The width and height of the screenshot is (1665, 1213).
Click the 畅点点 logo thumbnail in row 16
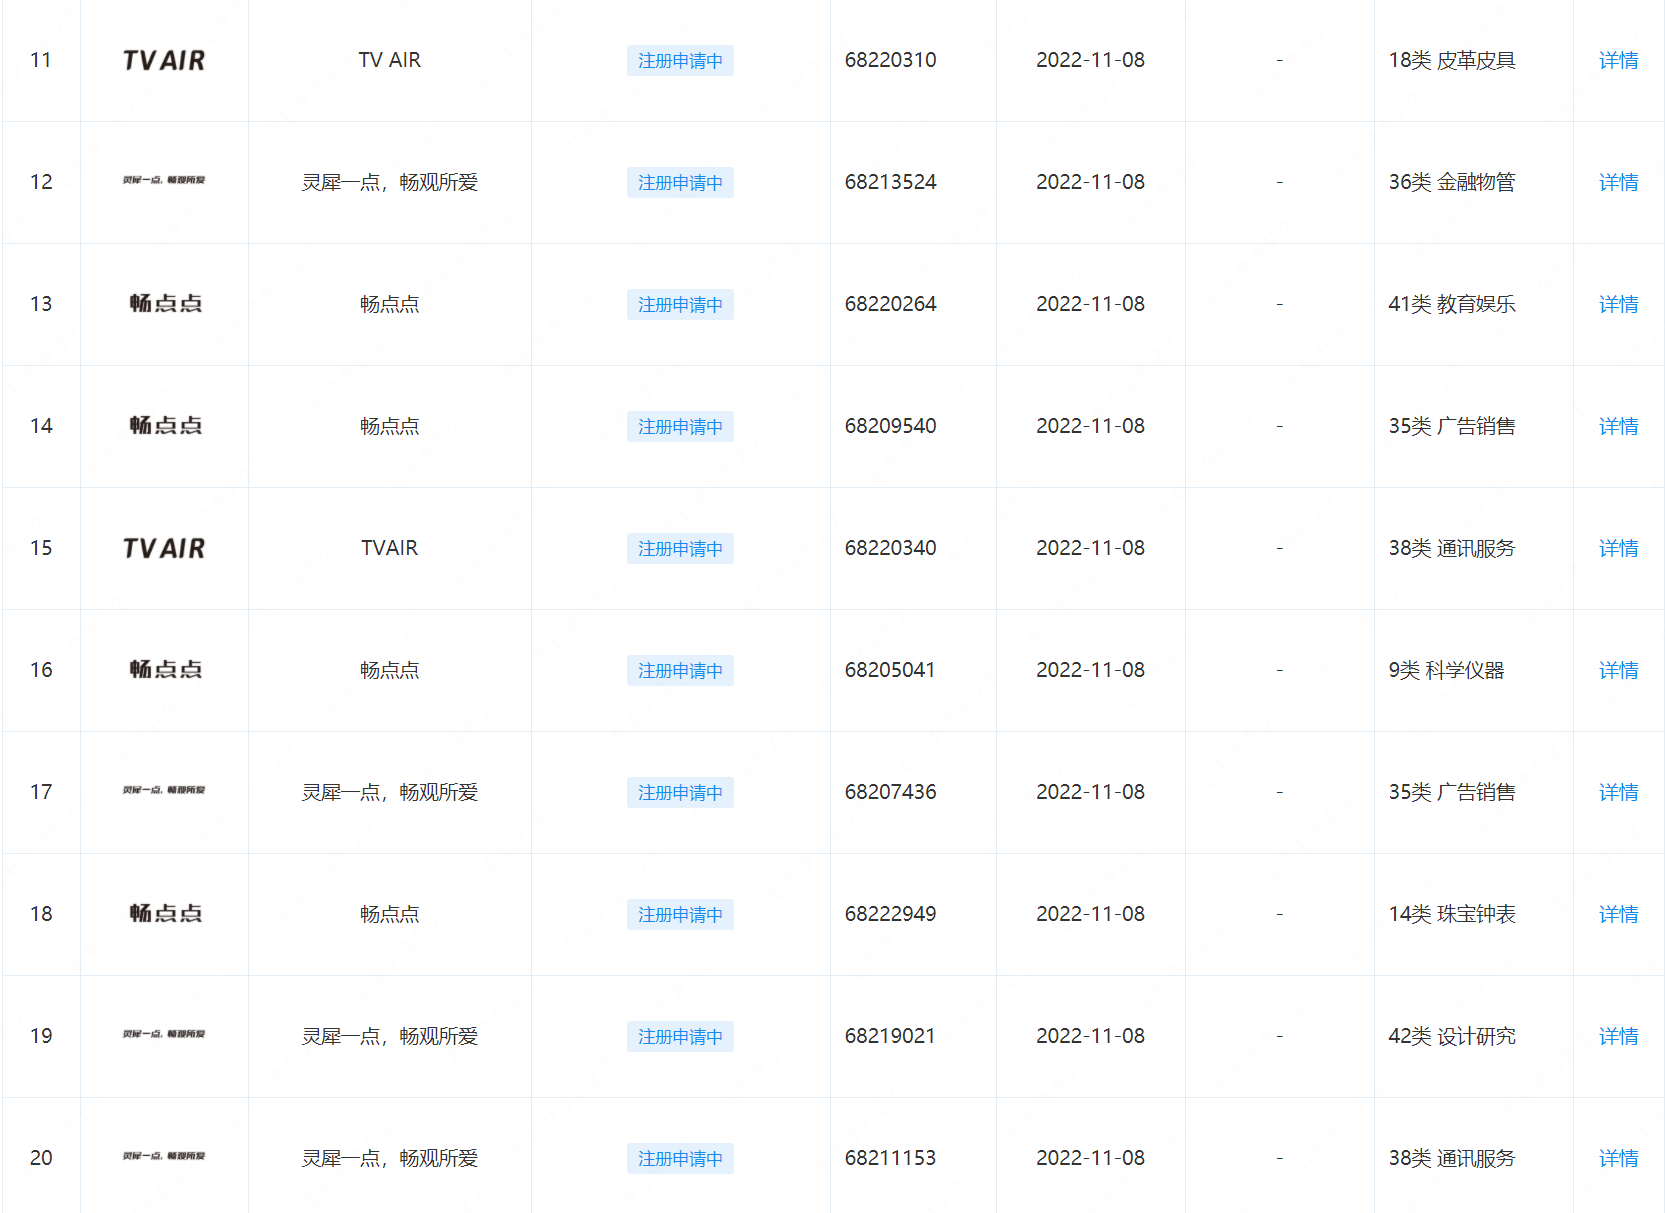pyautogui.click(x=165, y=670)
